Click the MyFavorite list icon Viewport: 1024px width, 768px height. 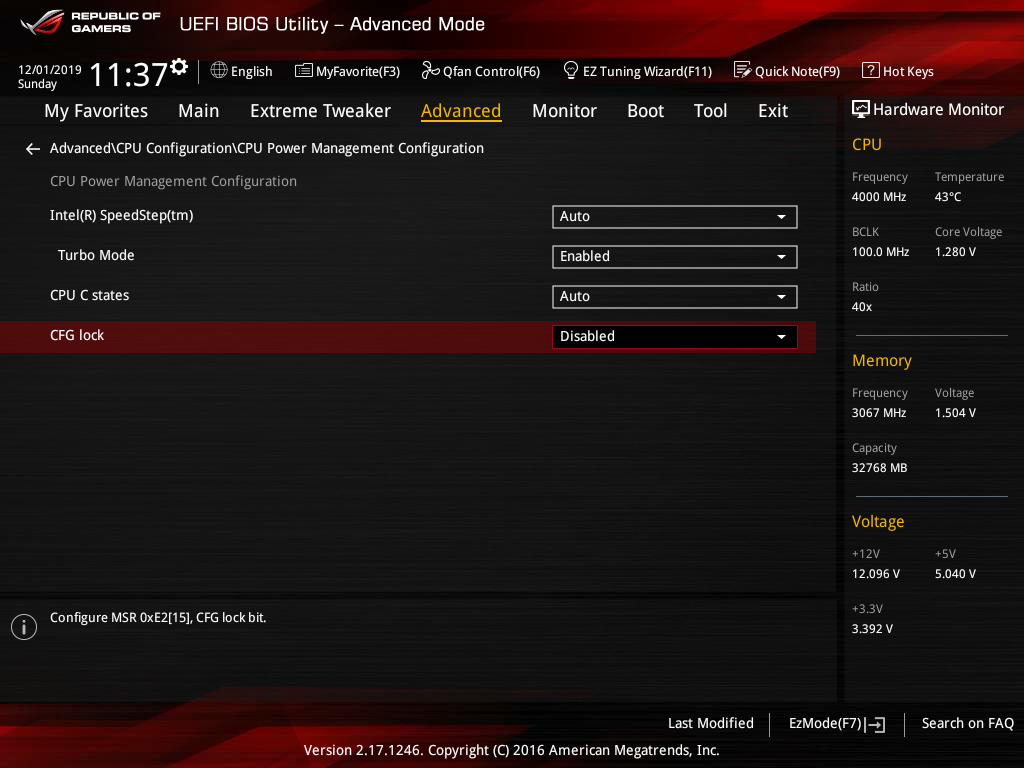pyautogui.click(x=304, y=71)
